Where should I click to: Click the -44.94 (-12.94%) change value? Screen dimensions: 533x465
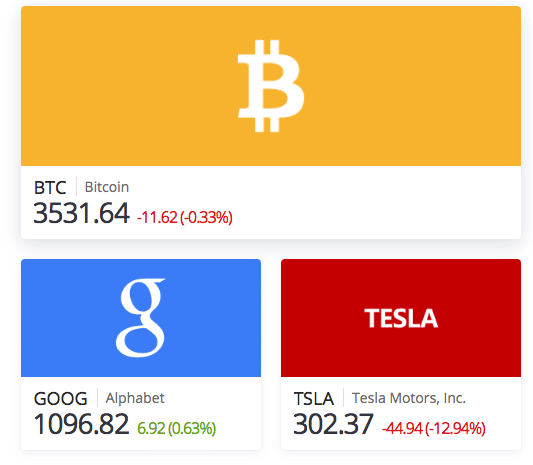[434, 428]
